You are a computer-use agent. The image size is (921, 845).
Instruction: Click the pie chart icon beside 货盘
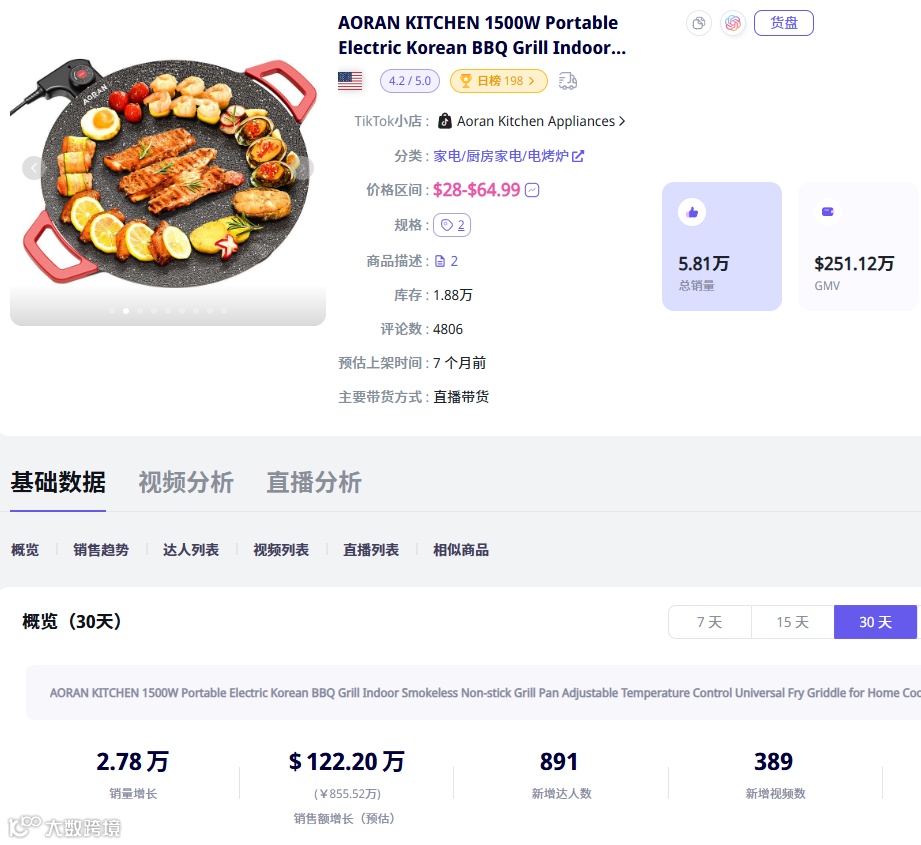click(699, 23)
